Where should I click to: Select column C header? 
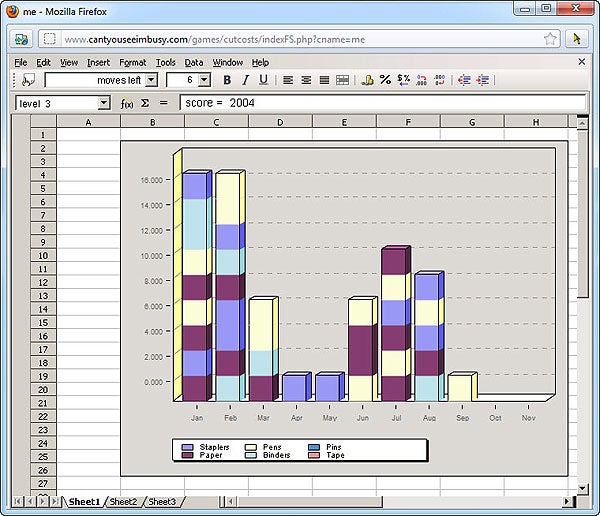[x=216, y=122]
